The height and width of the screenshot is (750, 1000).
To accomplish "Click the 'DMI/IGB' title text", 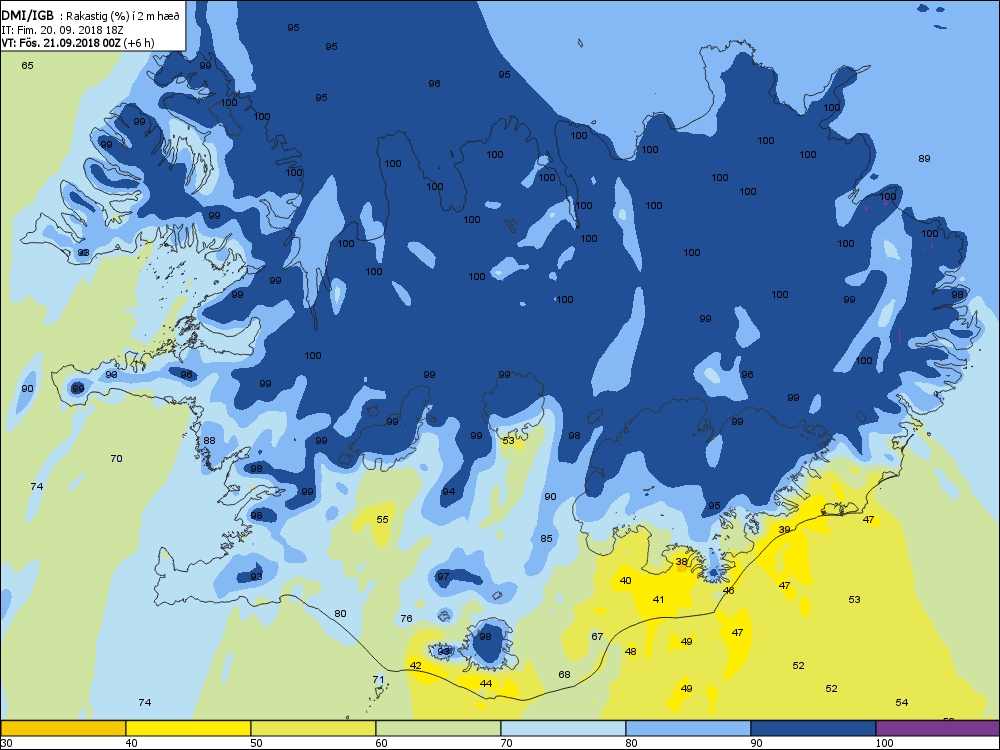I will [x=28, y=17].
